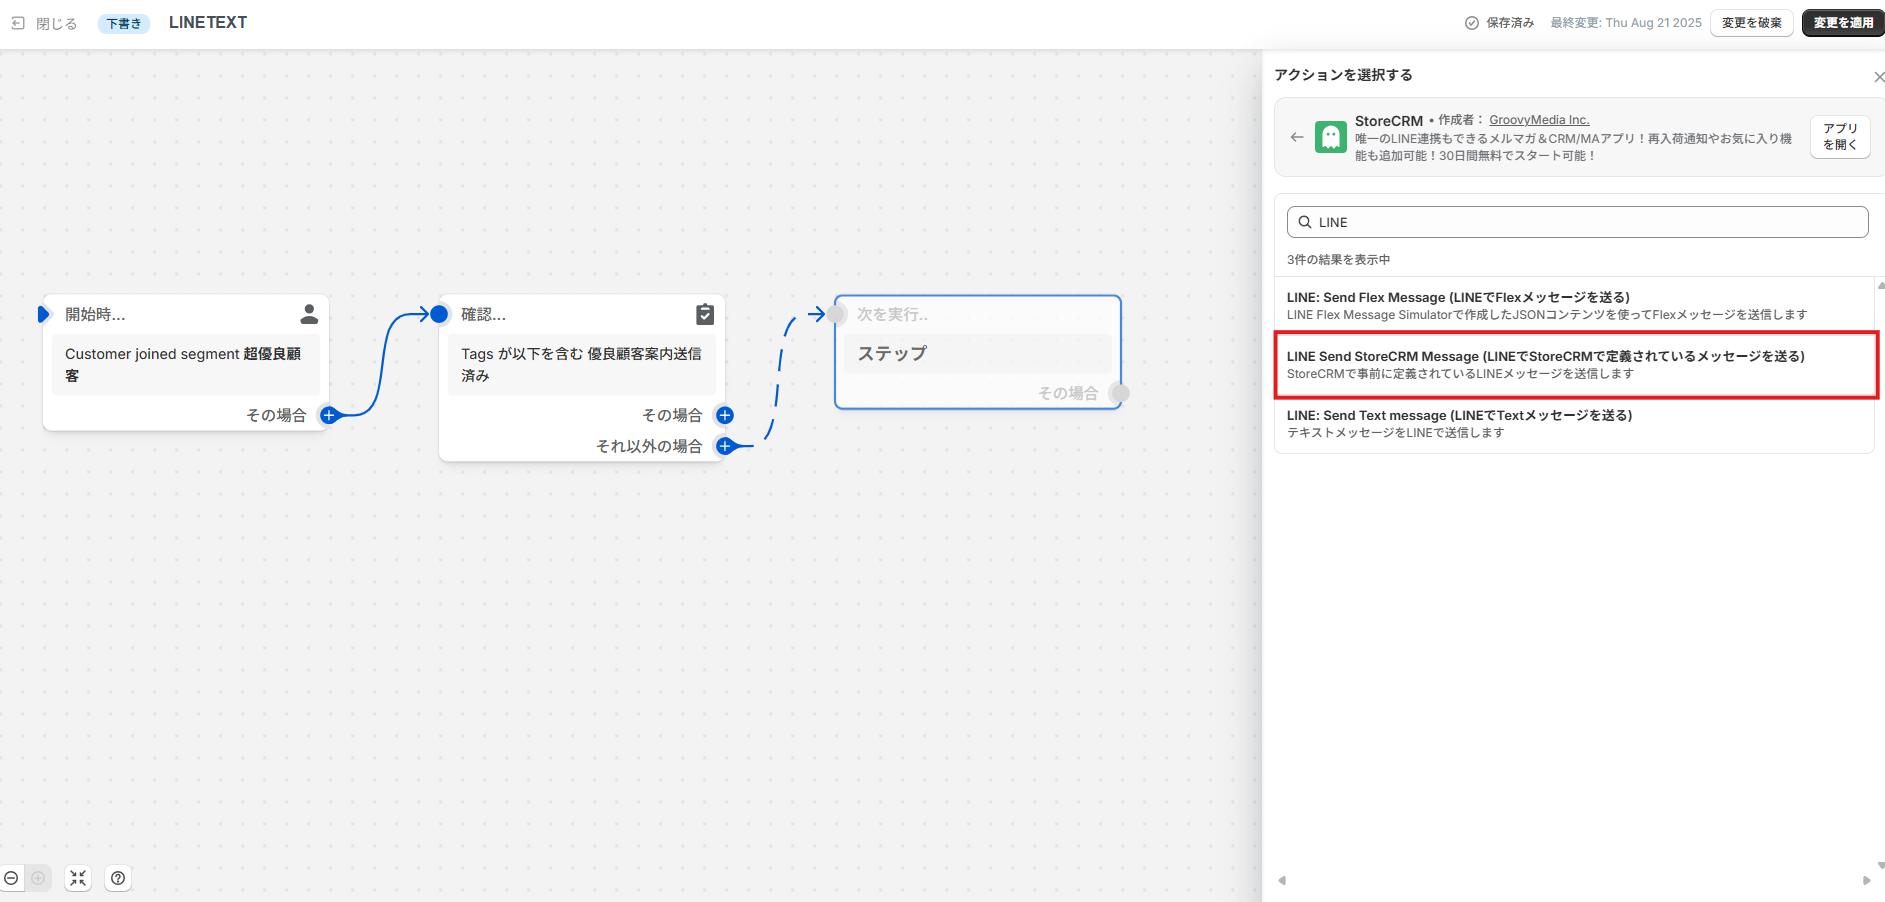Click the LINETEXT workflow title
This screenshot has height=902, width=1885.
[208, 22]
